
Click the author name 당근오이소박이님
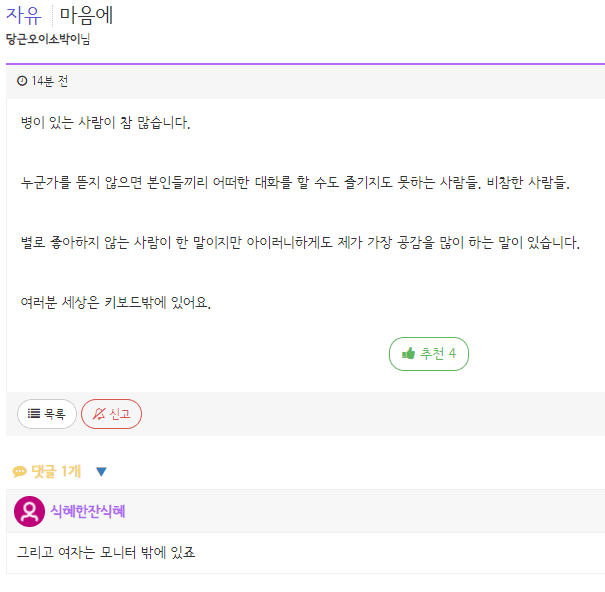48,39
